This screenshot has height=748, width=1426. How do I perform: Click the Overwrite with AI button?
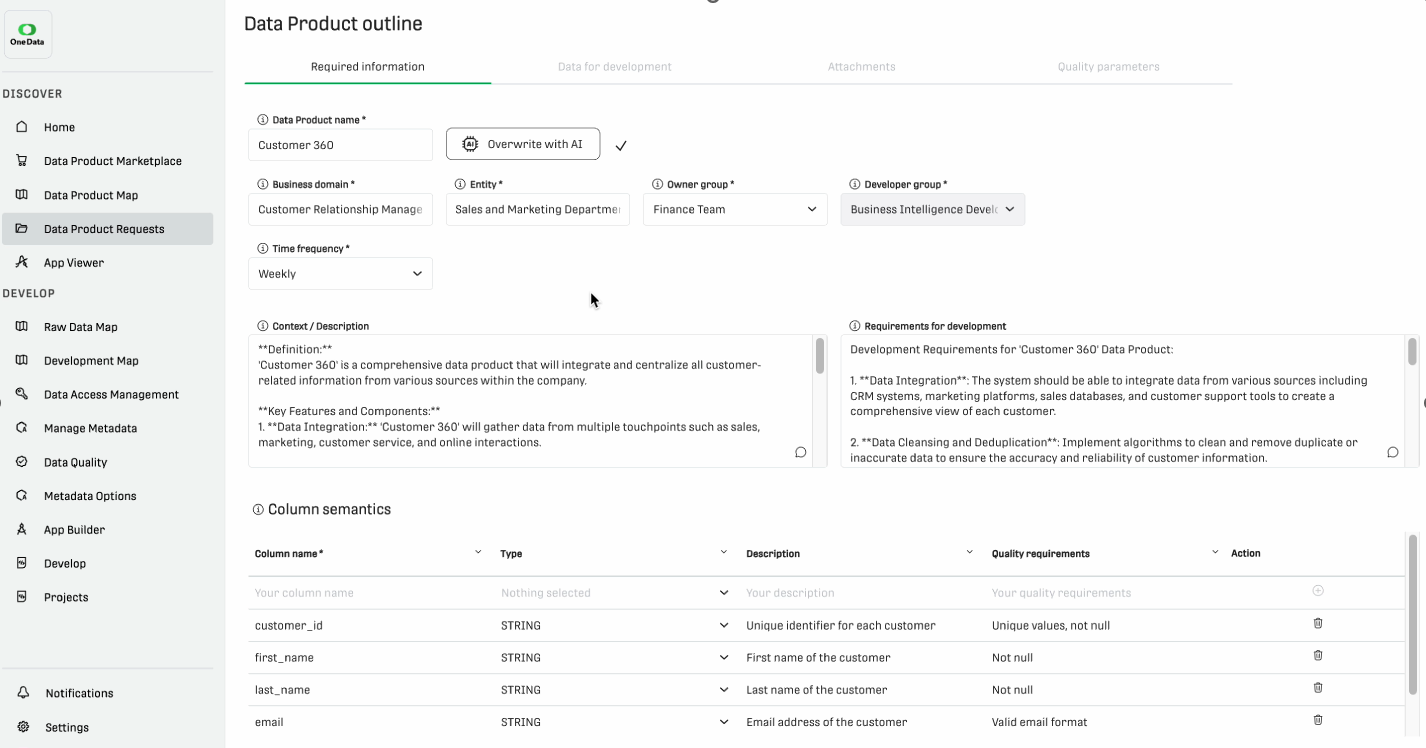522,143
